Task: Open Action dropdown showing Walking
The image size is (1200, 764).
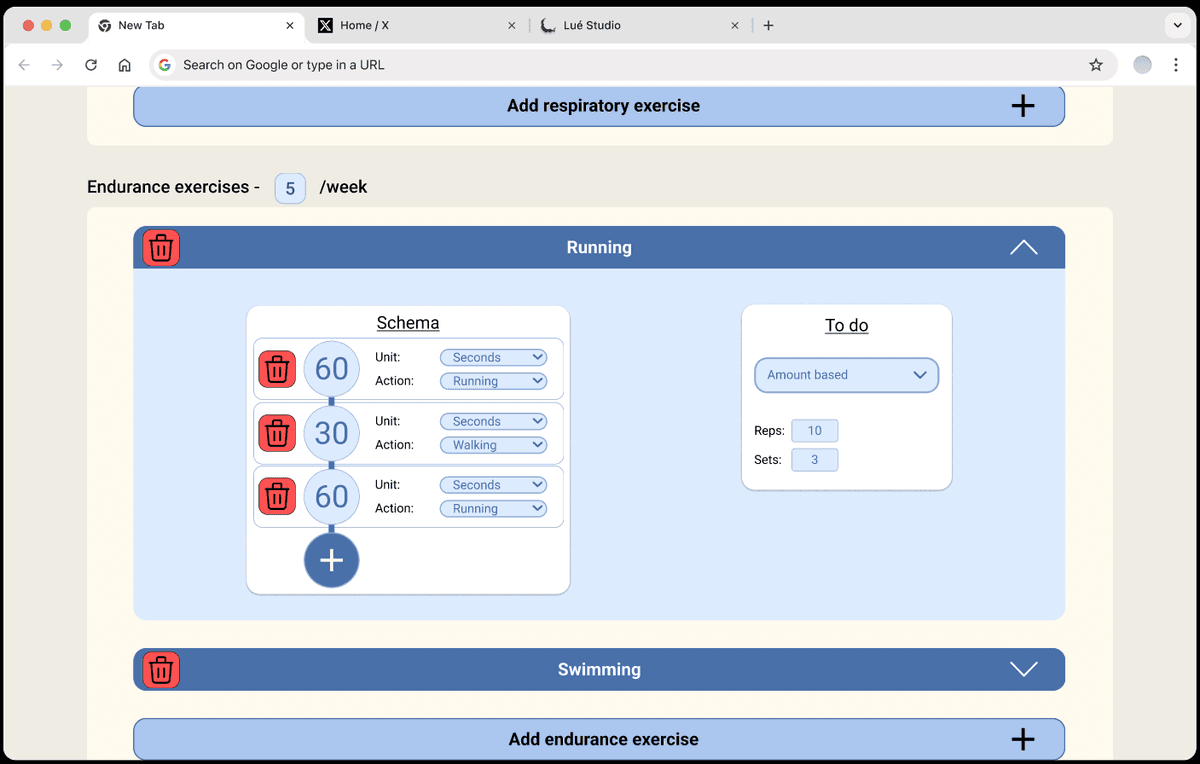Action: tap(494, 445)
